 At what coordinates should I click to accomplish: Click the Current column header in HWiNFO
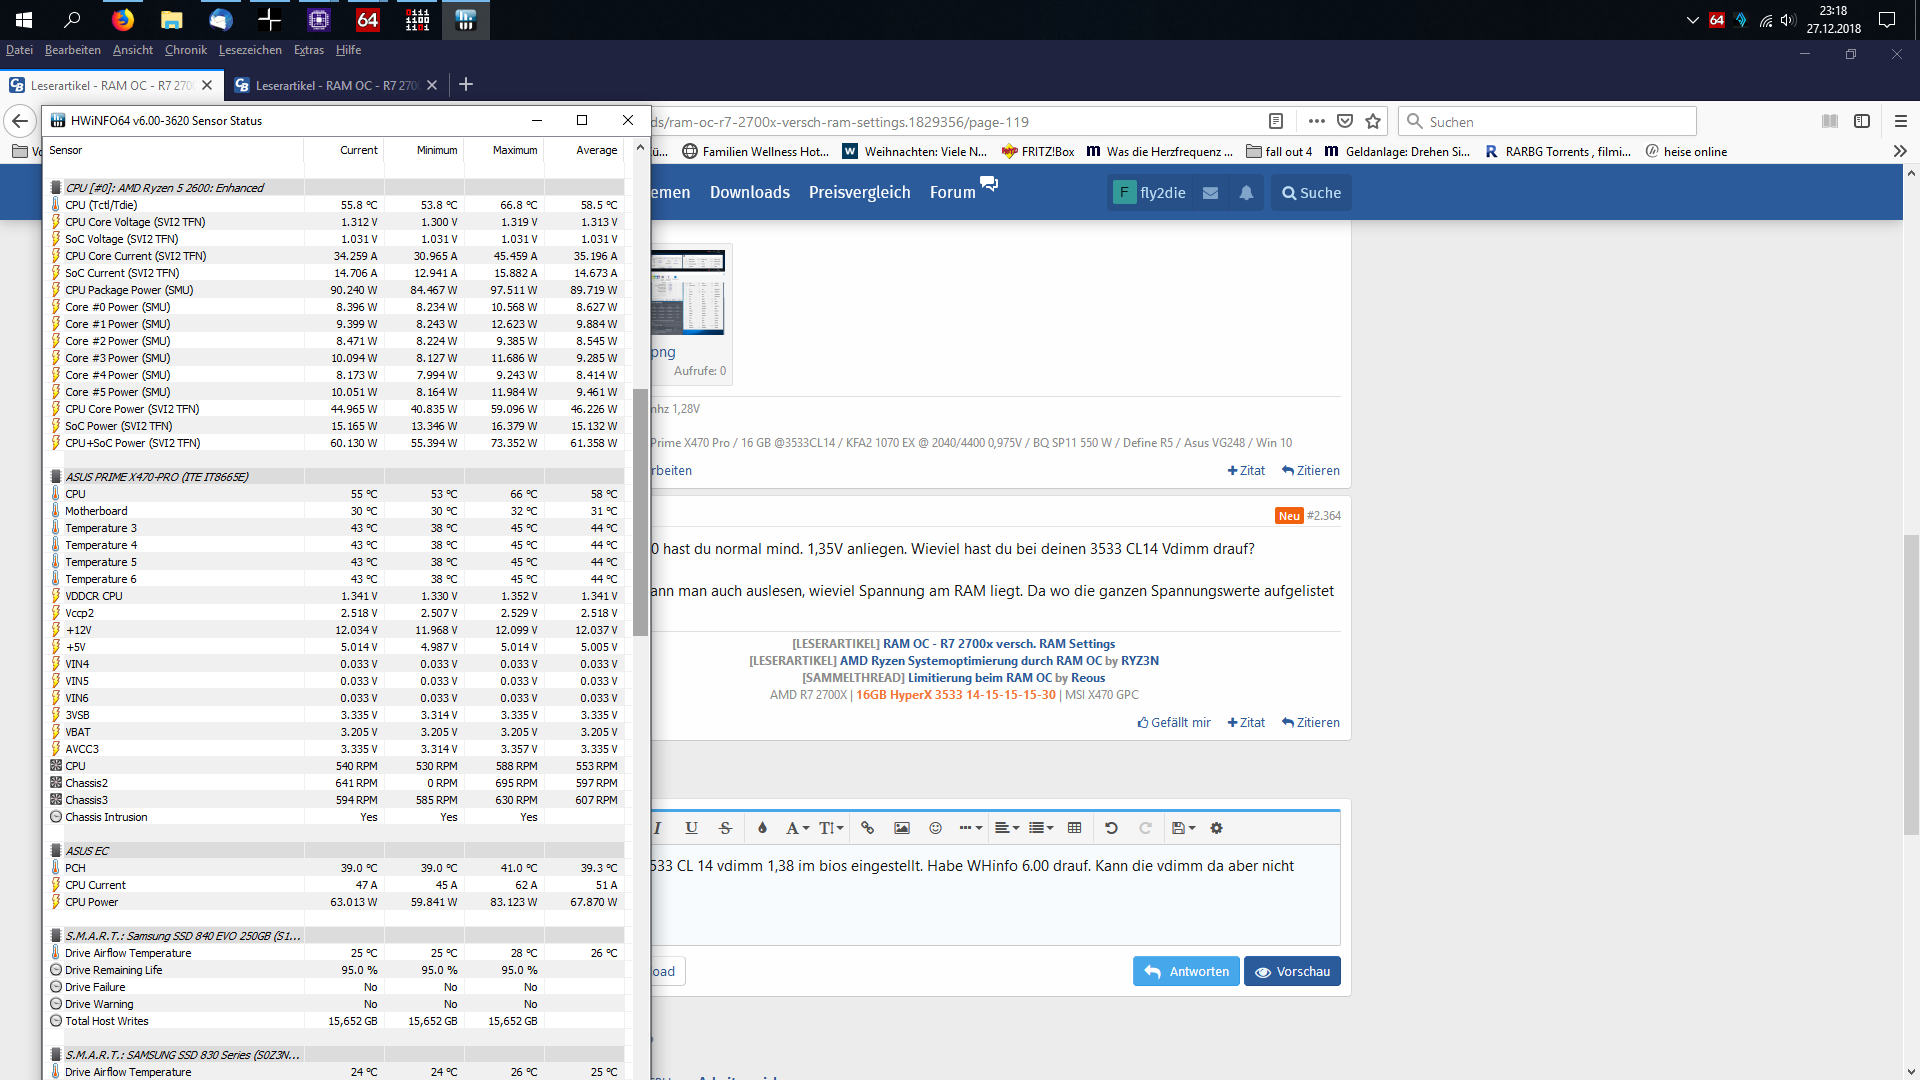tap(344, 151)
